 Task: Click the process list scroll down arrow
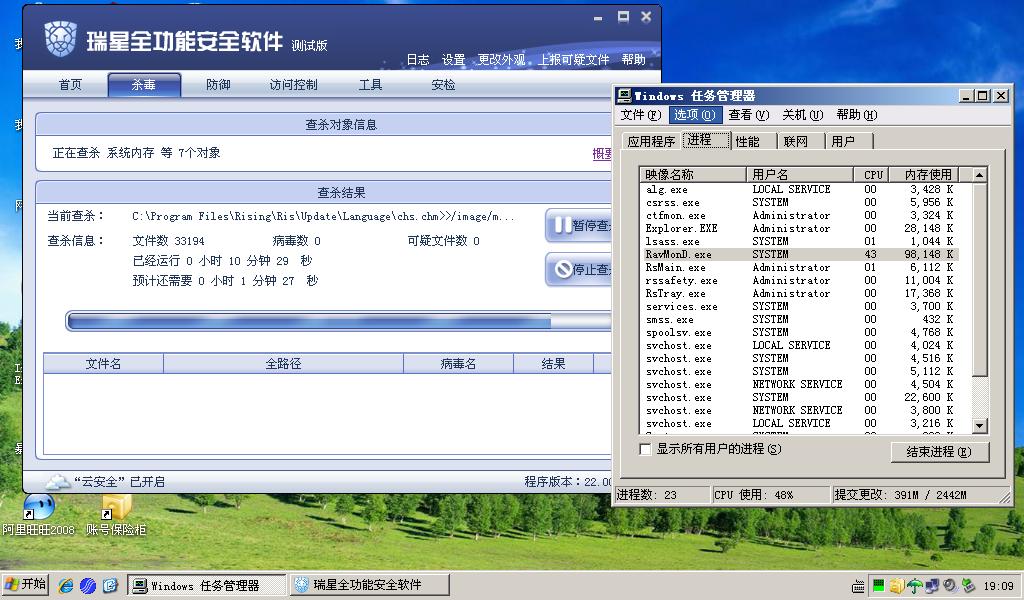(x=980, y=426)
